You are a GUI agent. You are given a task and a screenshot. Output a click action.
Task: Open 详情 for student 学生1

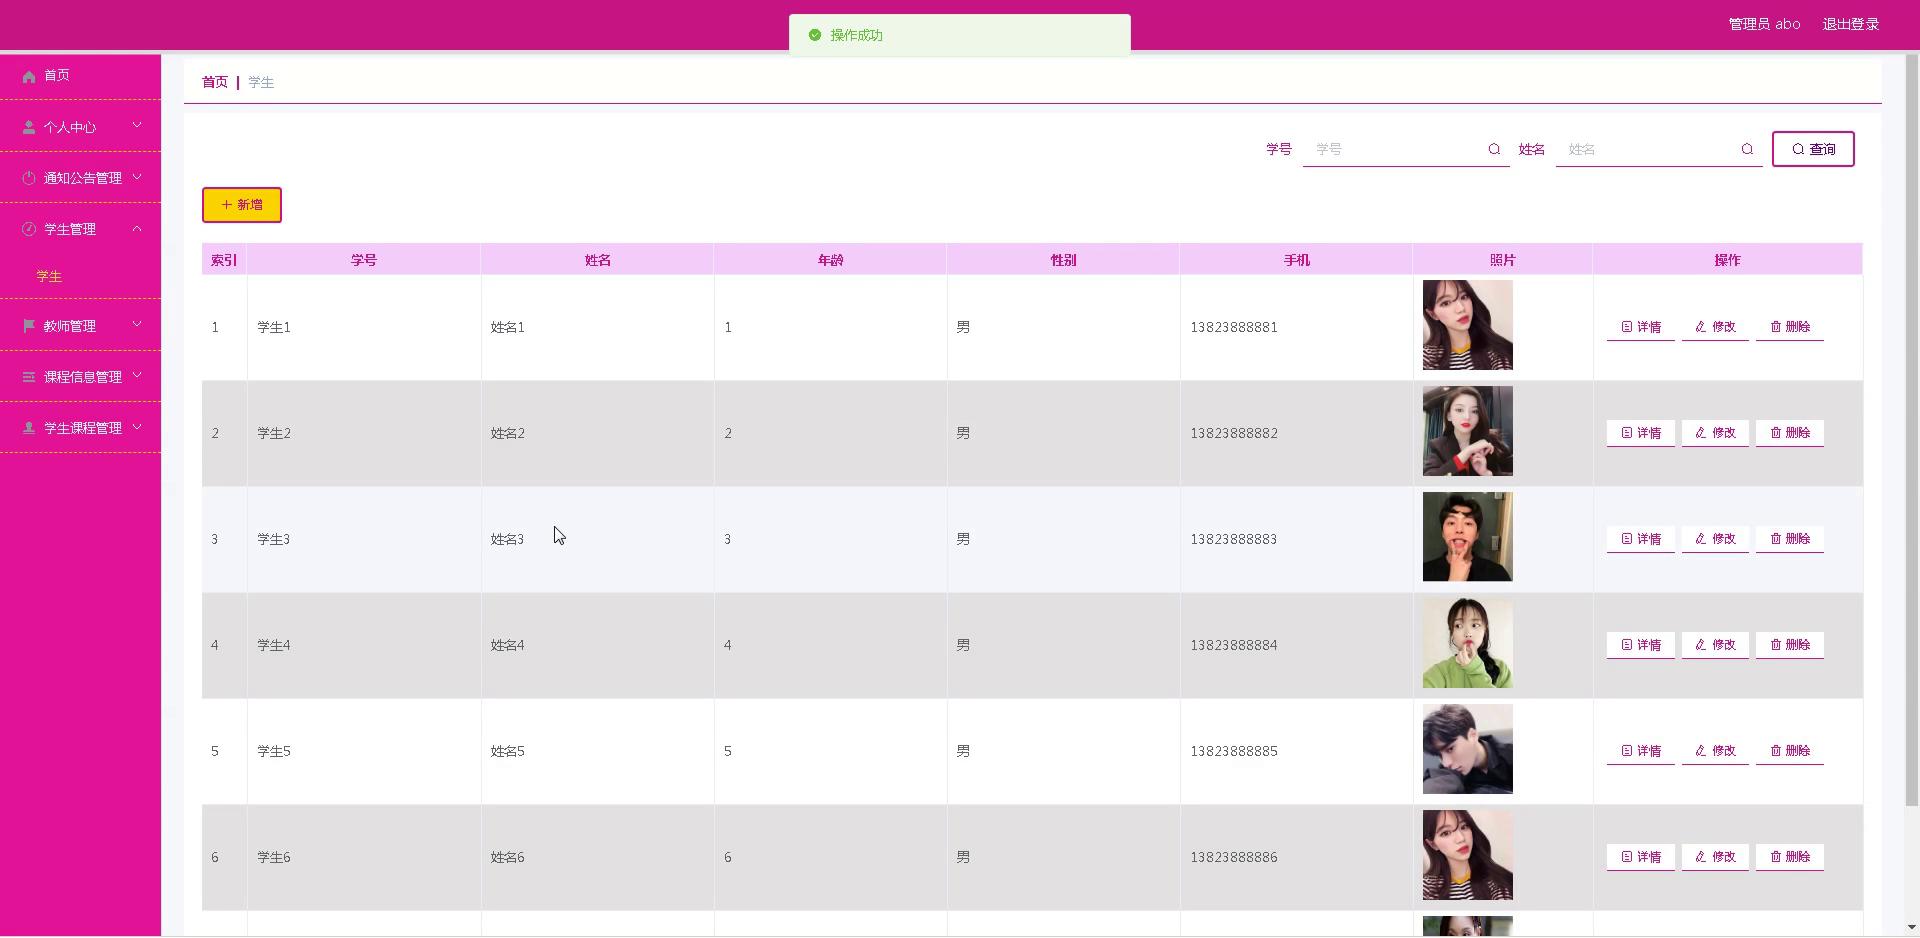1640,327
